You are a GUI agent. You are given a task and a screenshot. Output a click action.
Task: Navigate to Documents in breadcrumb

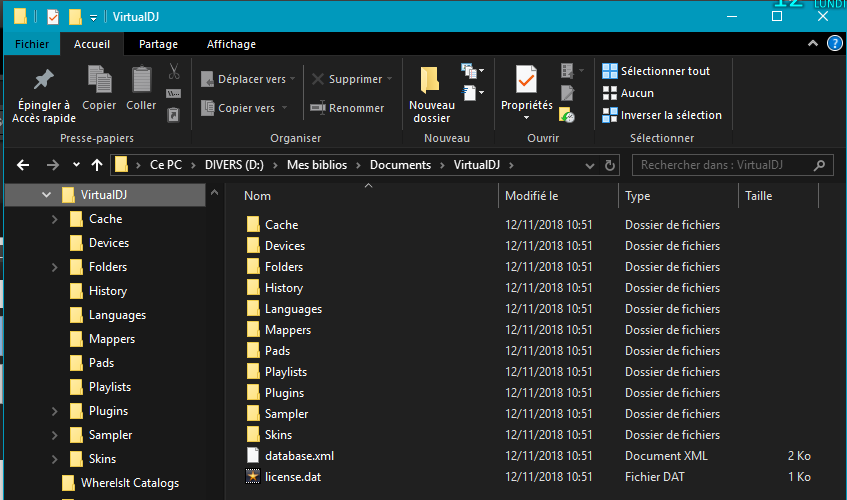coord(400,165)
